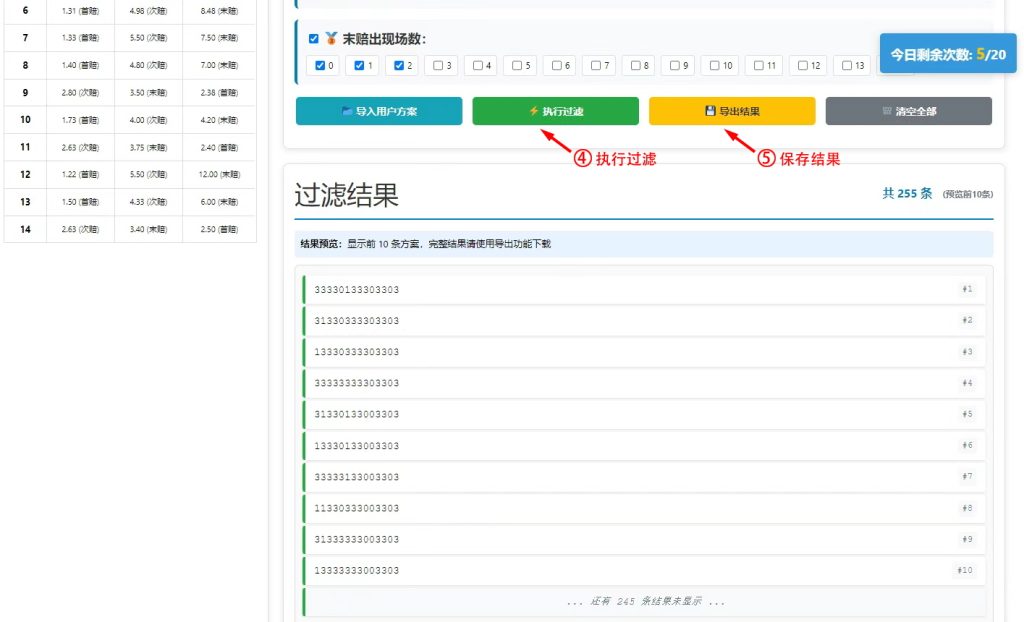Click the 2.80 (次赔) cell in row 9

80,92
